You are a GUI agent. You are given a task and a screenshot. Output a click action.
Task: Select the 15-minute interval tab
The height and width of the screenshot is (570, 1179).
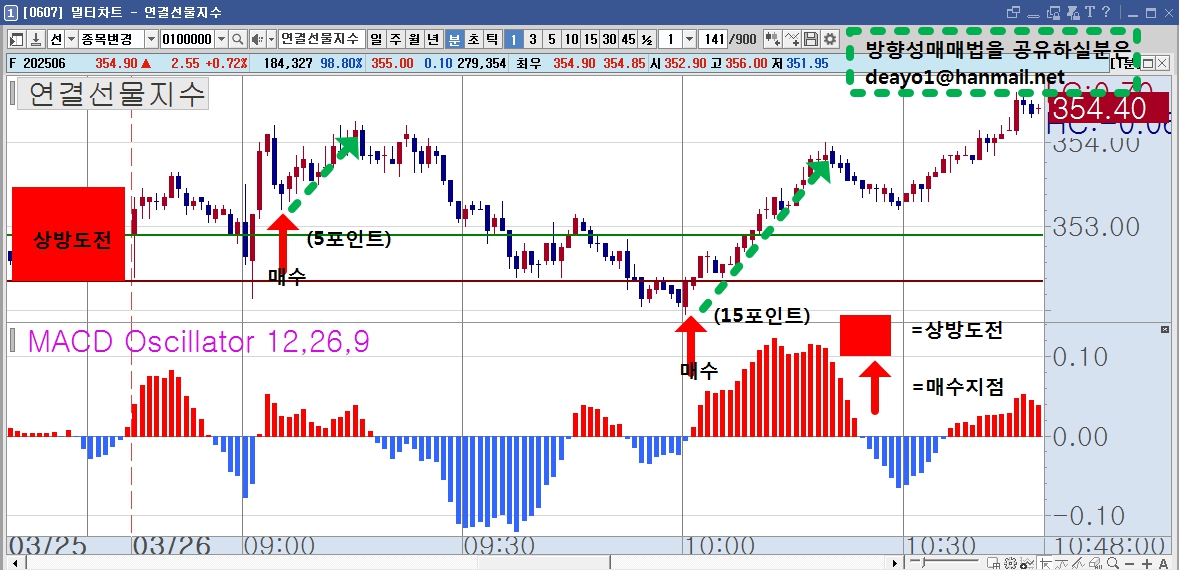pyautogui.click(x=590, y=39)
